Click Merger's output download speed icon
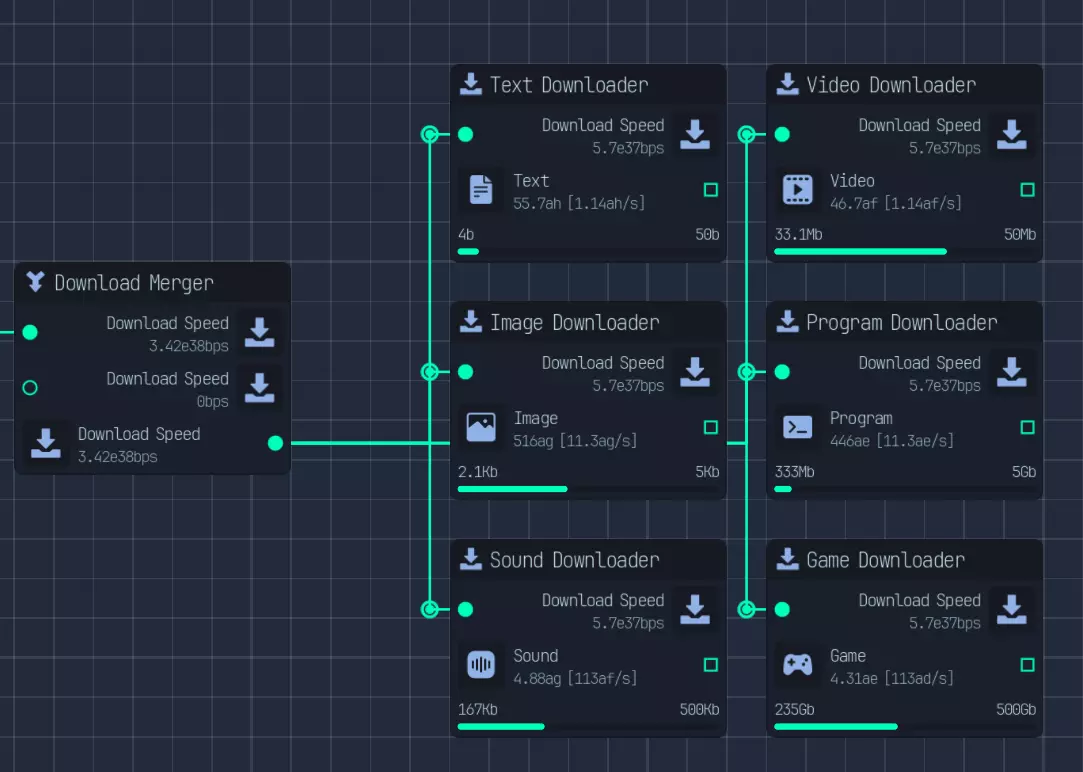1083x772 pixels. point(46,443)
